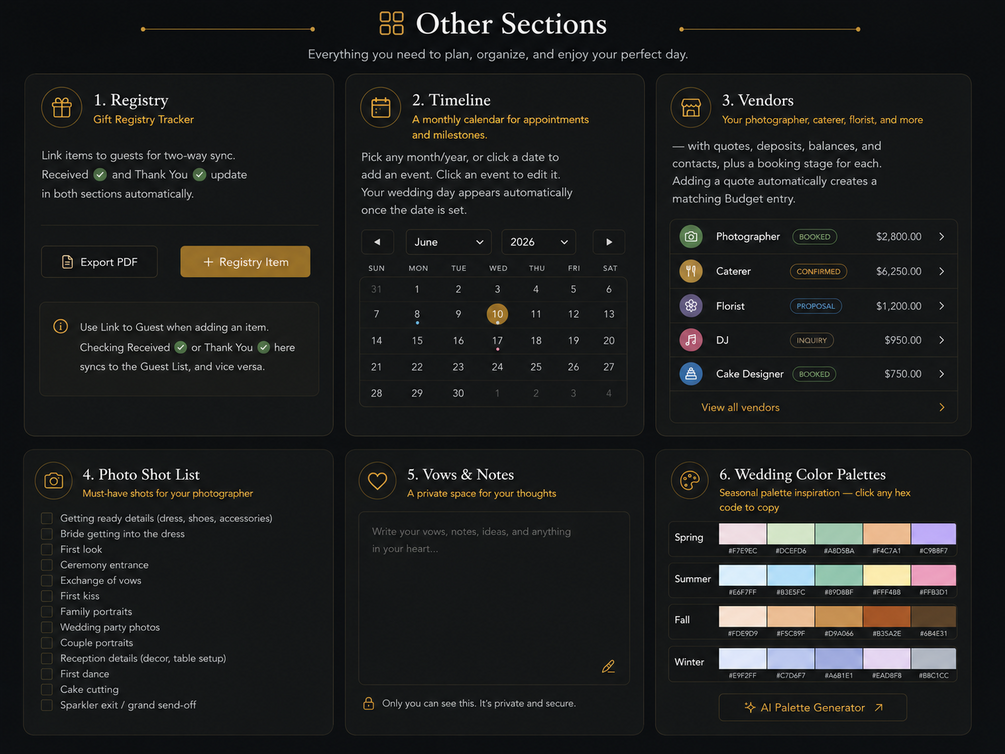Check the First look checkbox
Screen dimensions: 1005x754
pyautogui.click(x=47, y=549)
